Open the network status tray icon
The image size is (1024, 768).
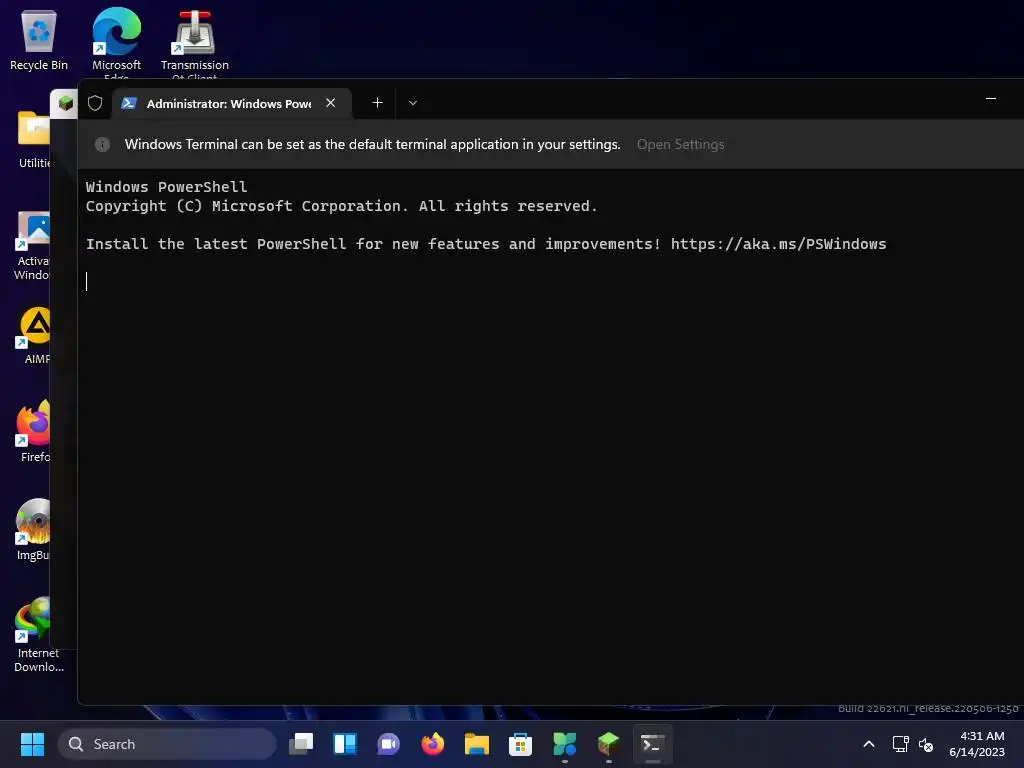point(901,744)
